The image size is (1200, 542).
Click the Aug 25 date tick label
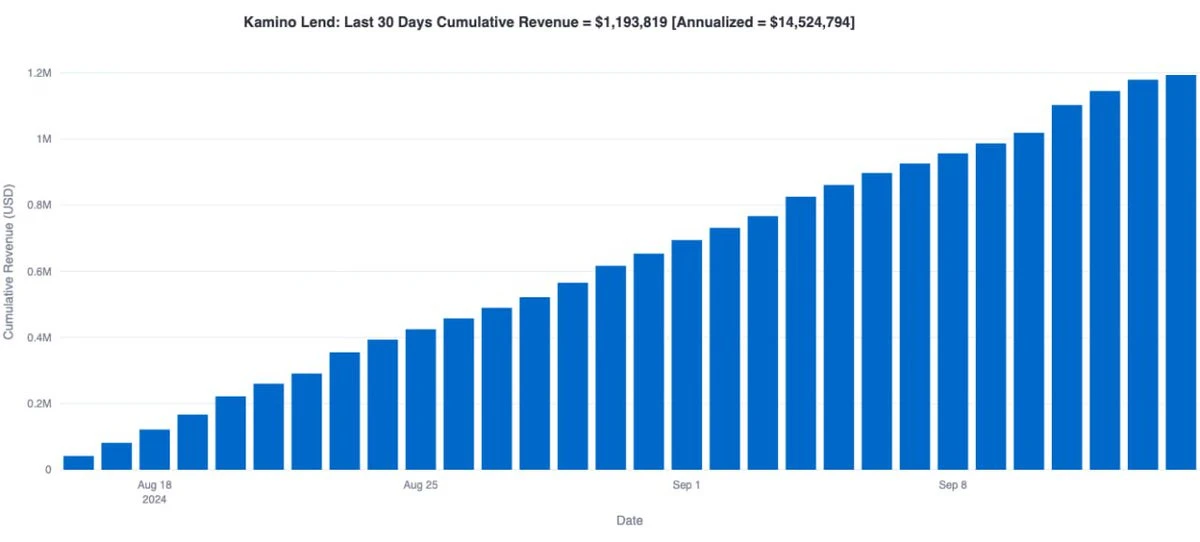pos(420,487)
